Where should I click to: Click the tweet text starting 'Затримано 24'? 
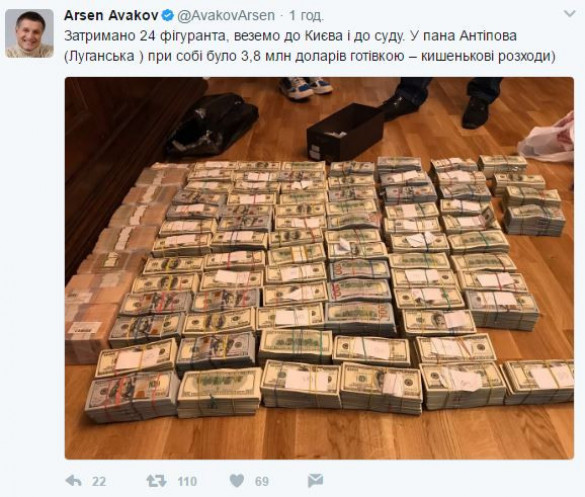(x=310, y=46)
